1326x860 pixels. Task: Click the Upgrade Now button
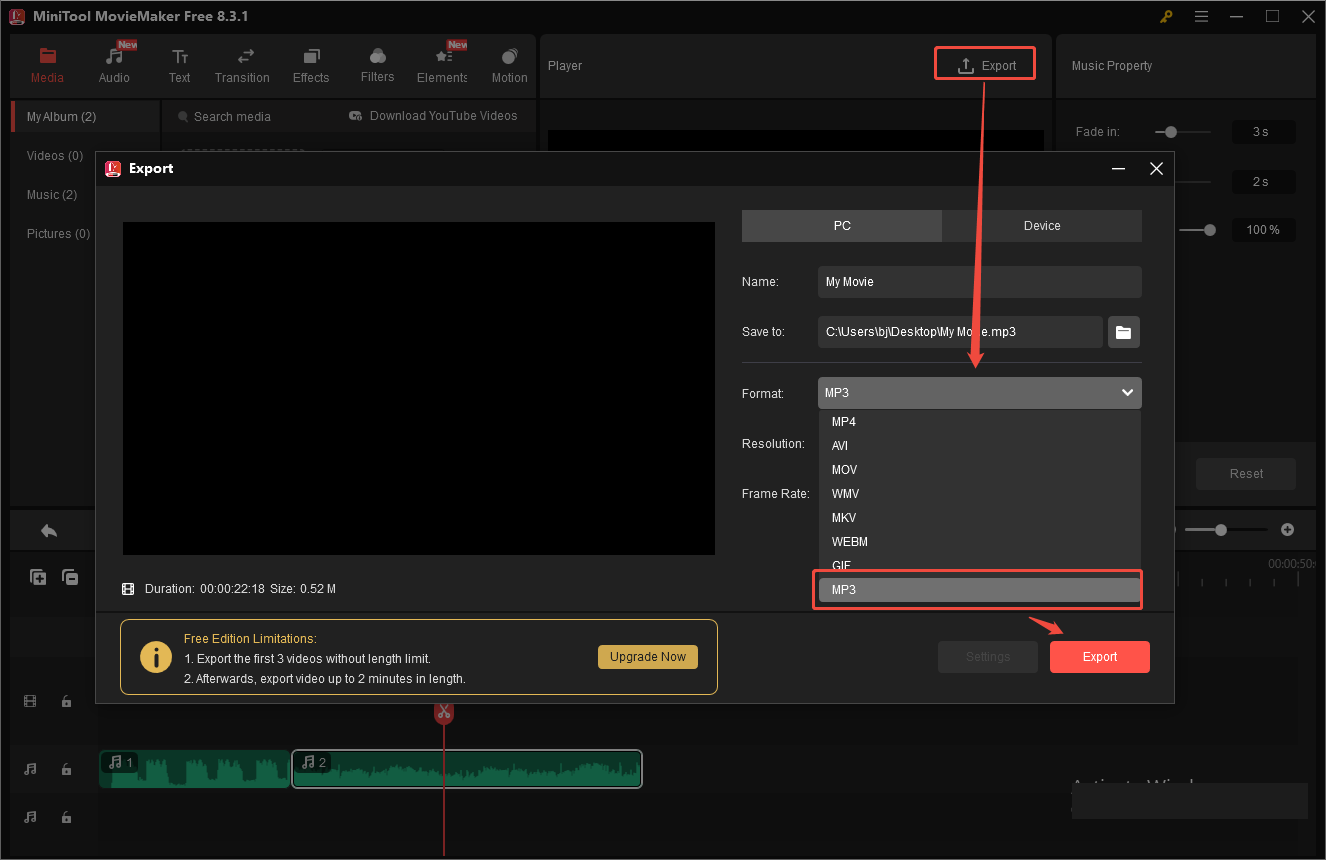tap(647, 657)
